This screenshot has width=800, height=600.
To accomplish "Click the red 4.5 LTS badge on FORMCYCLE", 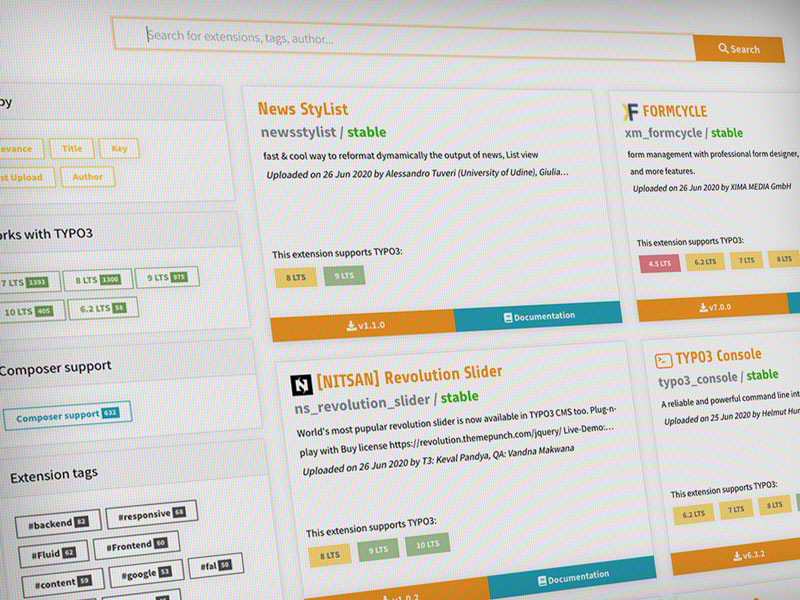I will pos(659,263).
